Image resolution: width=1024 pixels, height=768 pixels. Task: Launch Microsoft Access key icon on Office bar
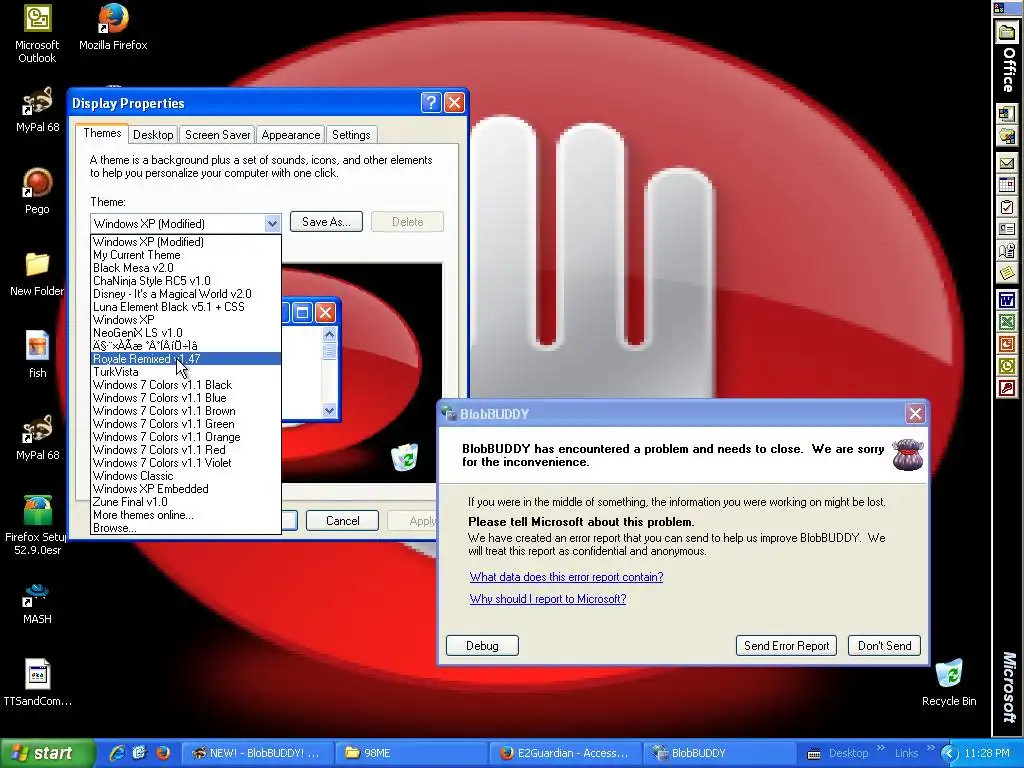[1007, 389]
